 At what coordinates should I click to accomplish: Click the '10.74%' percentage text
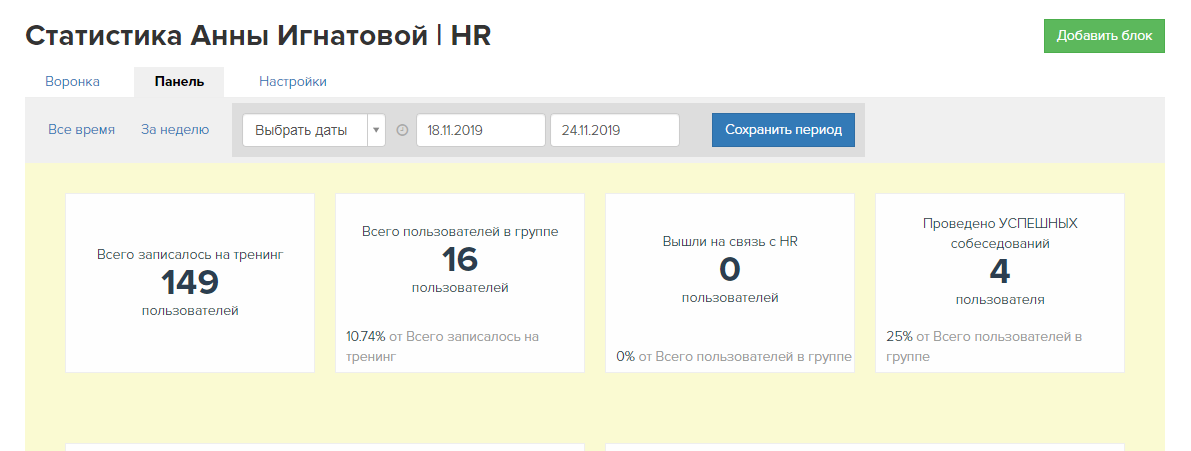pyautogui.click(x=365, y=336)
